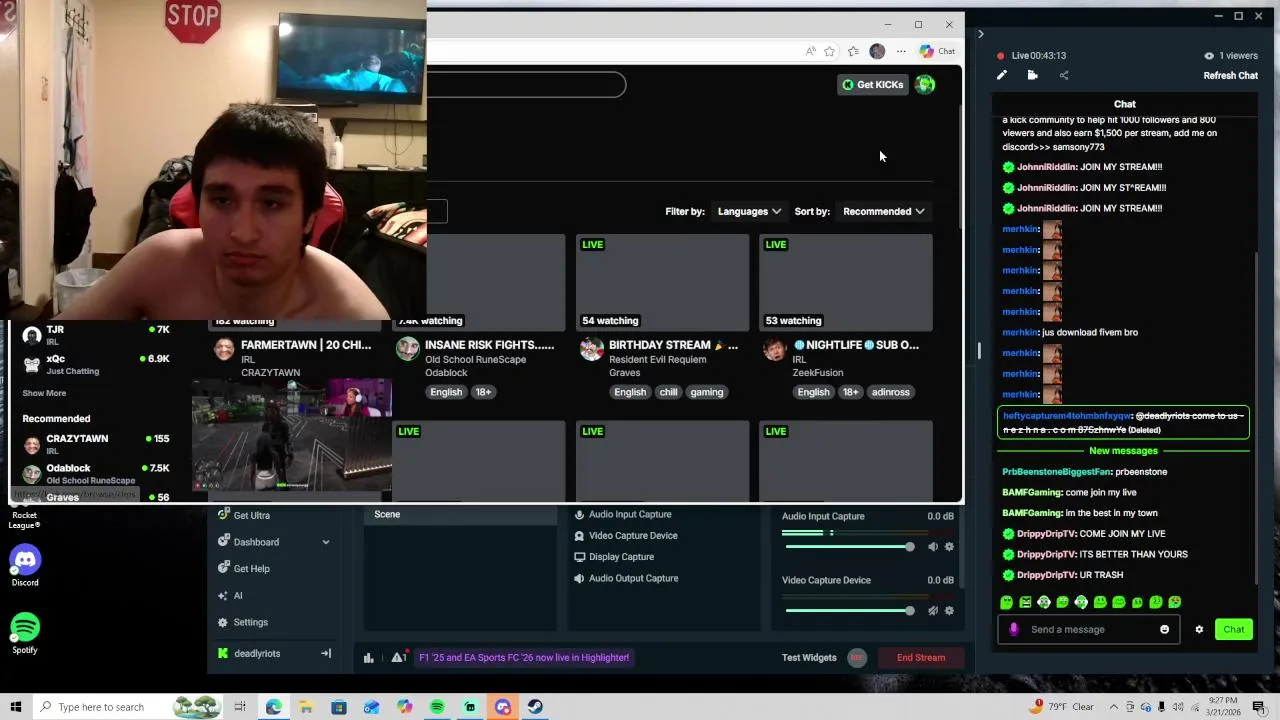The image size is (1280, 720).
Task: Open the Languages filter dropdown
Action: [x=748, y=211]
